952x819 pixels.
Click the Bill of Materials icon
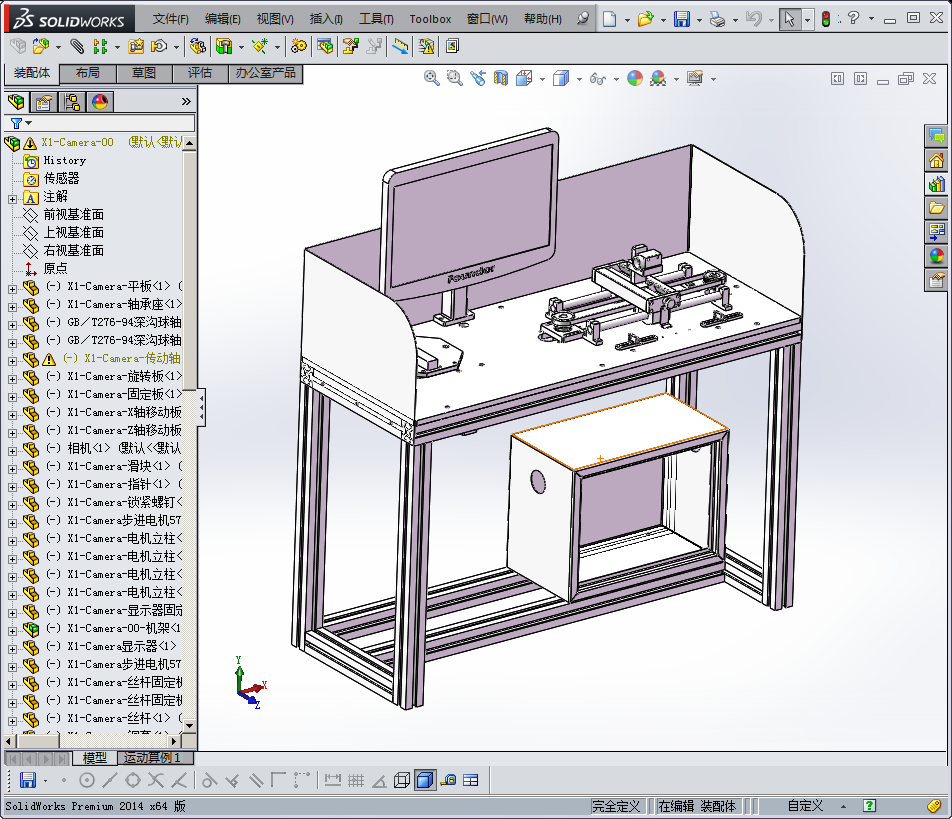coord(325,46)
